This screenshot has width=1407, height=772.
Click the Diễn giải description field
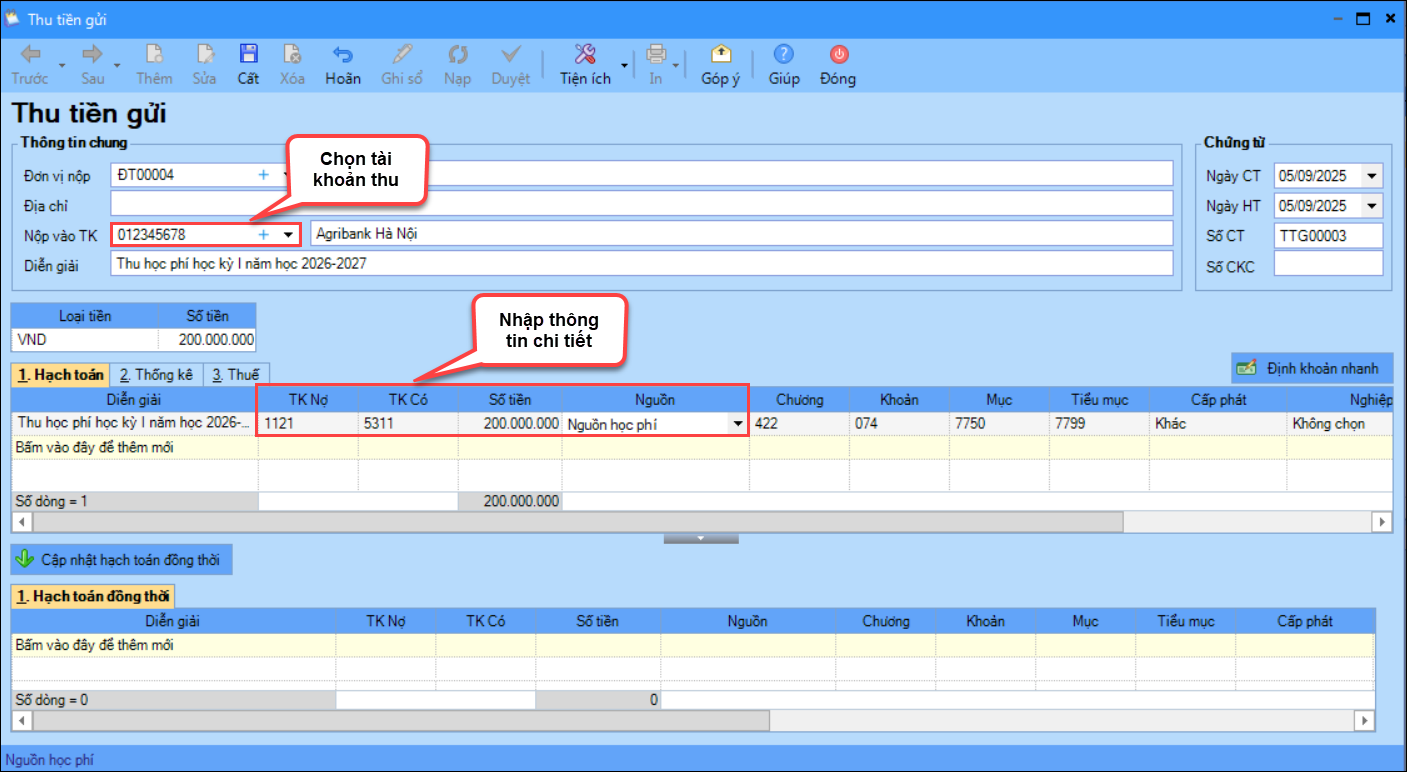pos(641,264)
